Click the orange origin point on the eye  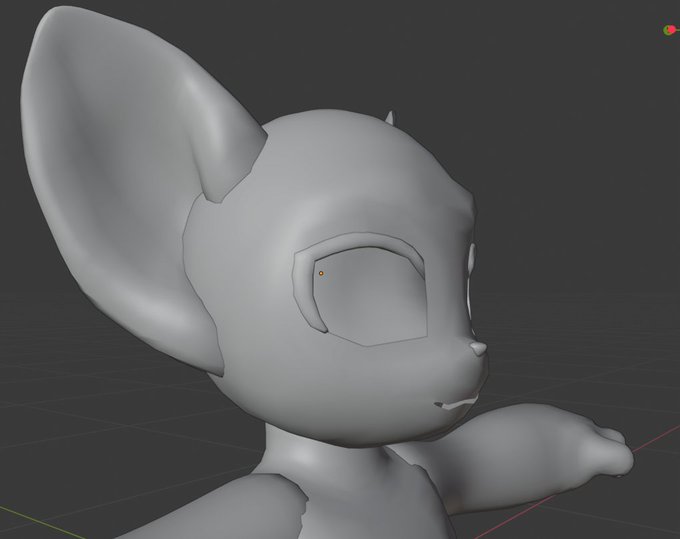[x=321, y=273]
